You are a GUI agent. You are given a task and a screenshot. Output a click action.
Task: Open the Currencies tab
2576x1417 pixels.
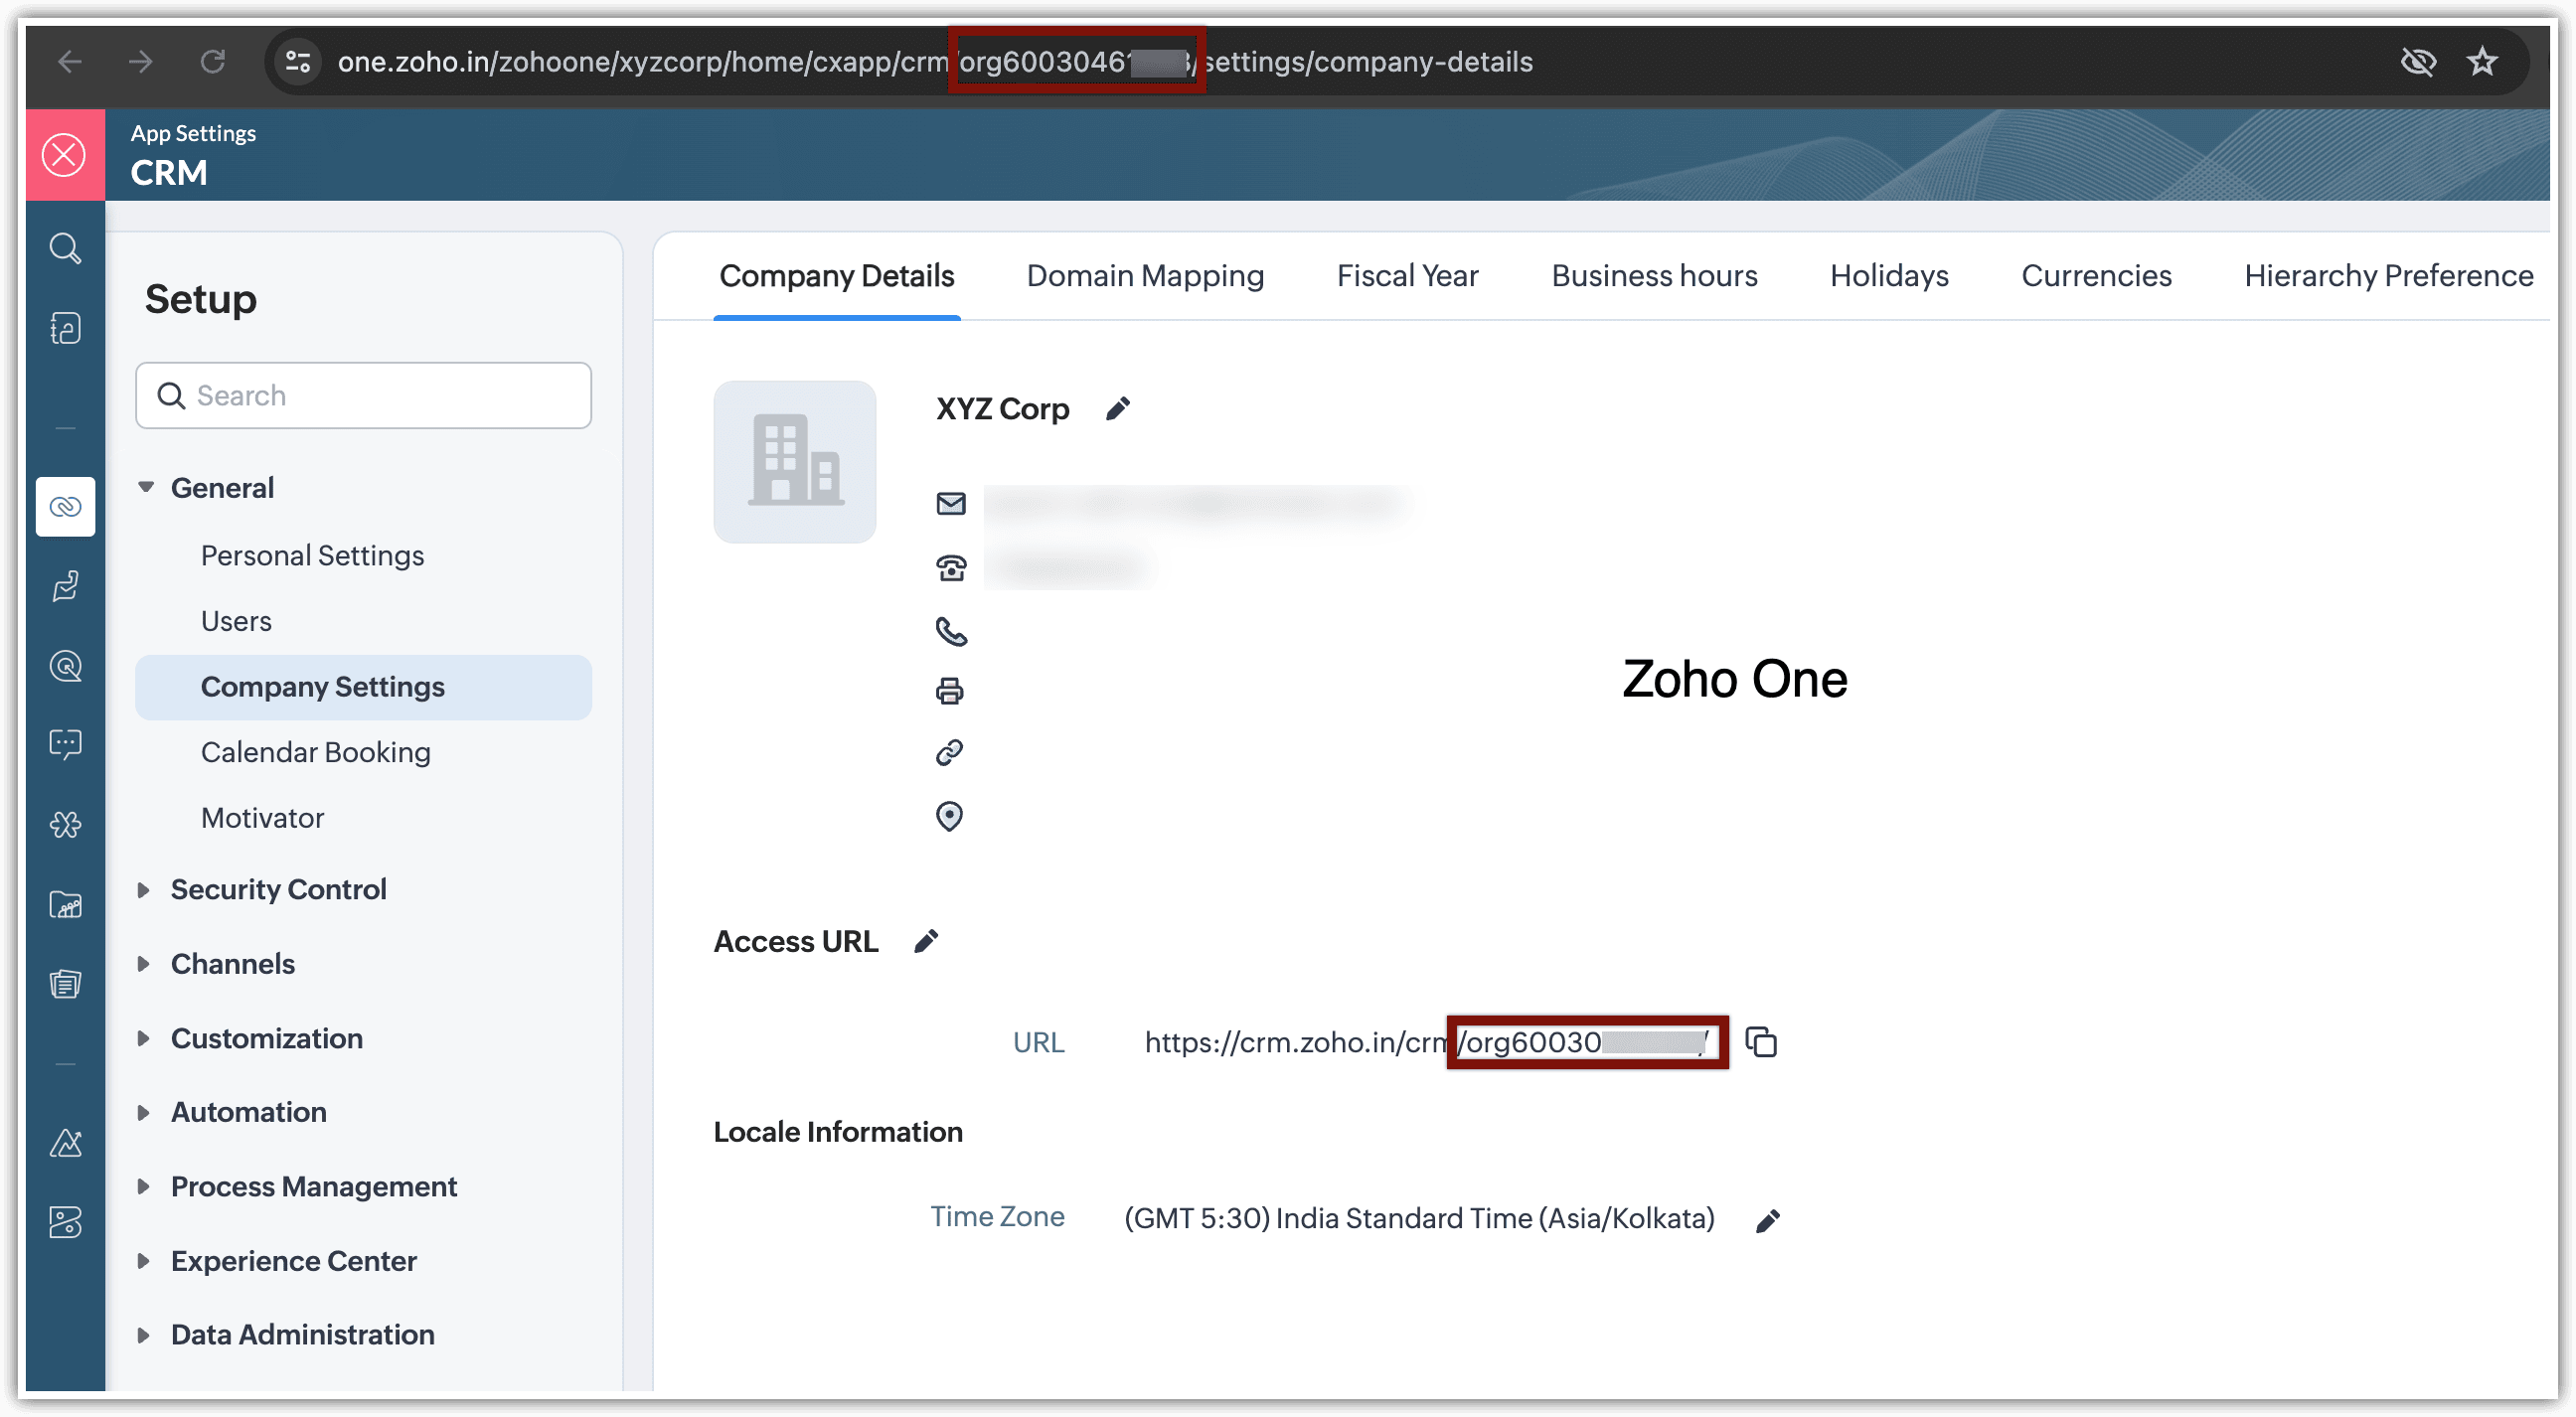[x=2095, y=276]
